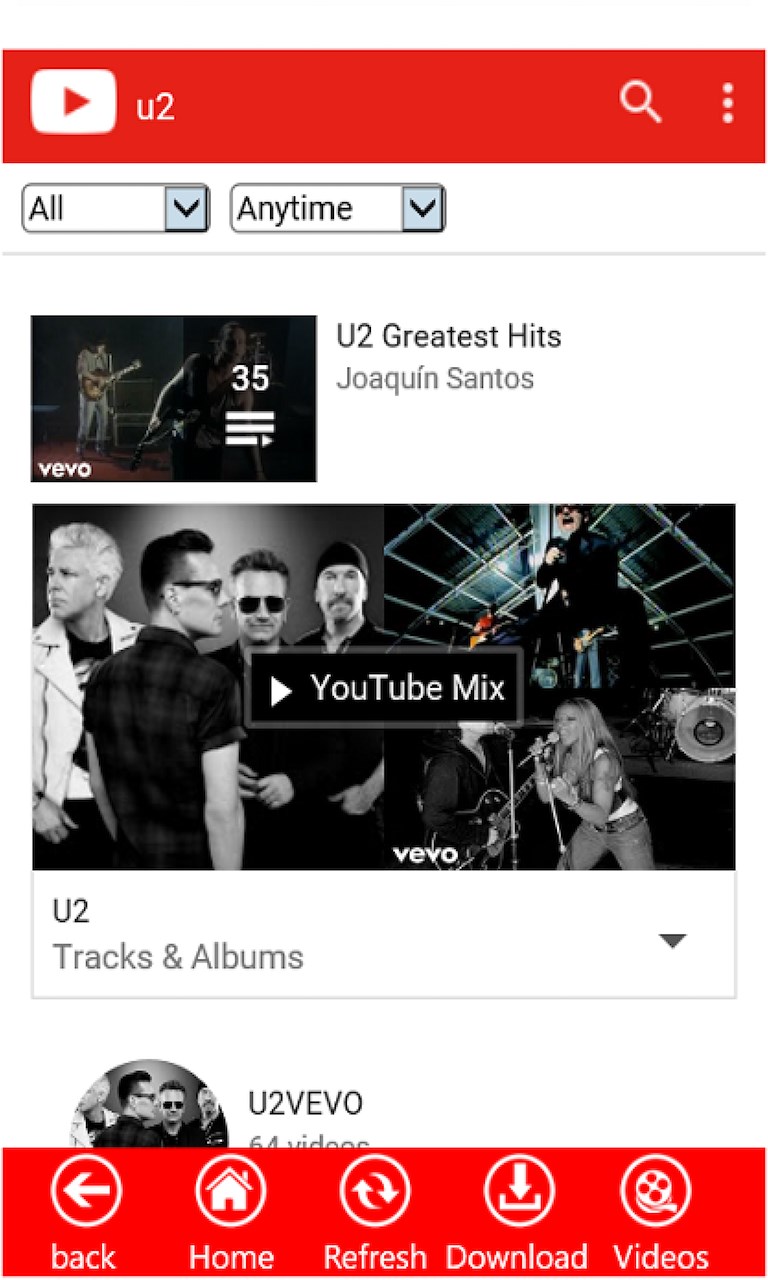Reload the page with the Refresh icon
This screenshot has height=1280, width=768.
tap(375, 1191)
